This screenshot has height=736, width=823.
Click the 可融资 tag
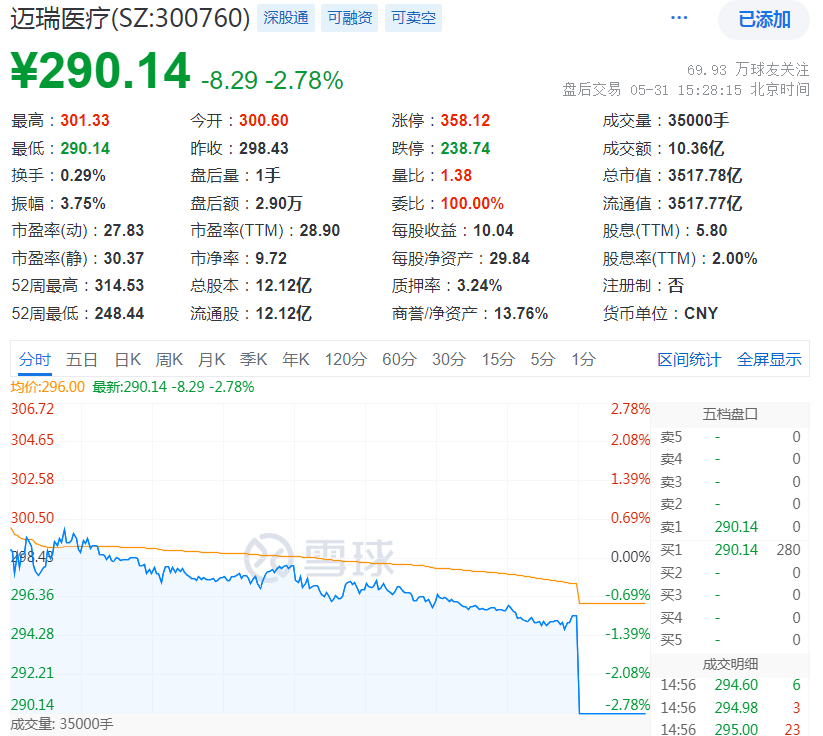tap(350, 18)
